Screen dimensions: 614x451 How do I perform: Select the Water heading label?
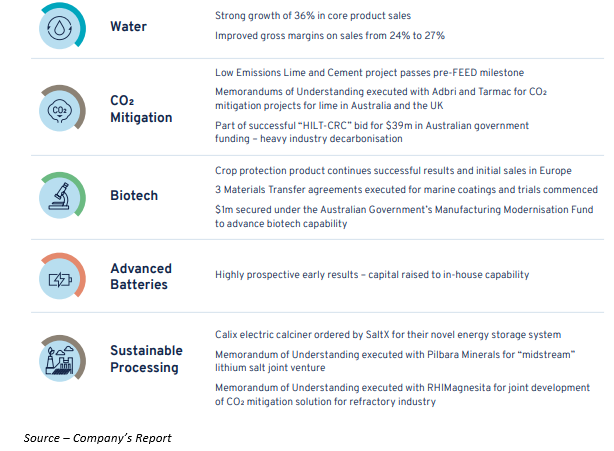click(128, 26)
